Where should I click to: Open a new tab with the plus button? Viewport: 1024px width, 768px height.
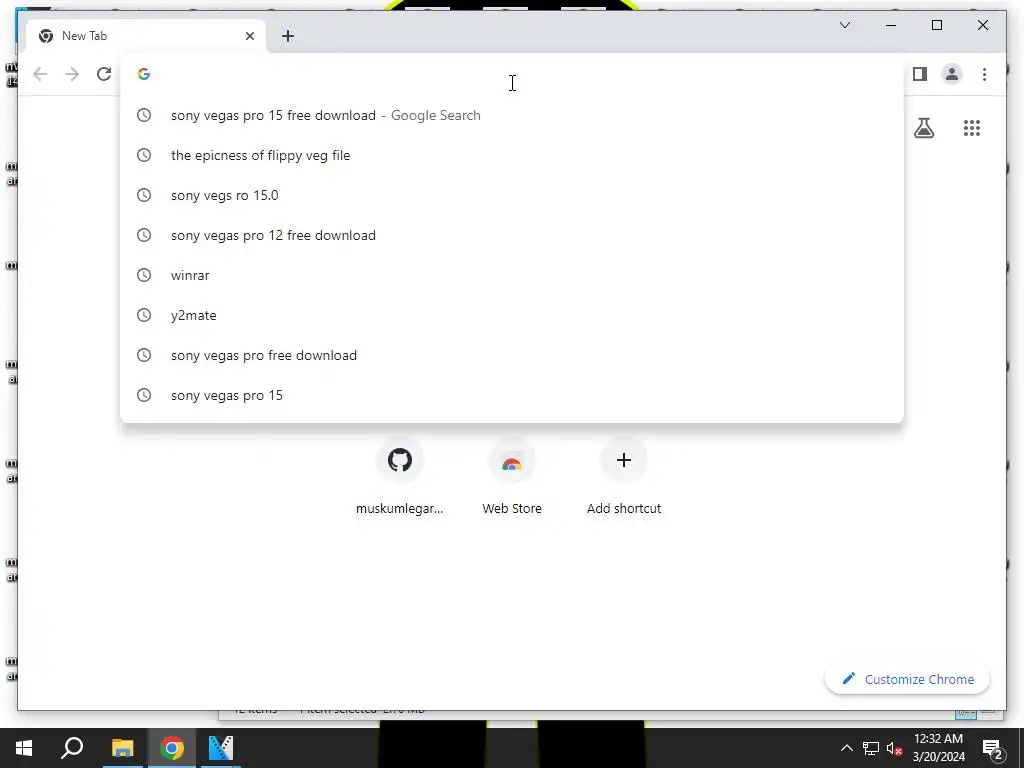(288, 36)
